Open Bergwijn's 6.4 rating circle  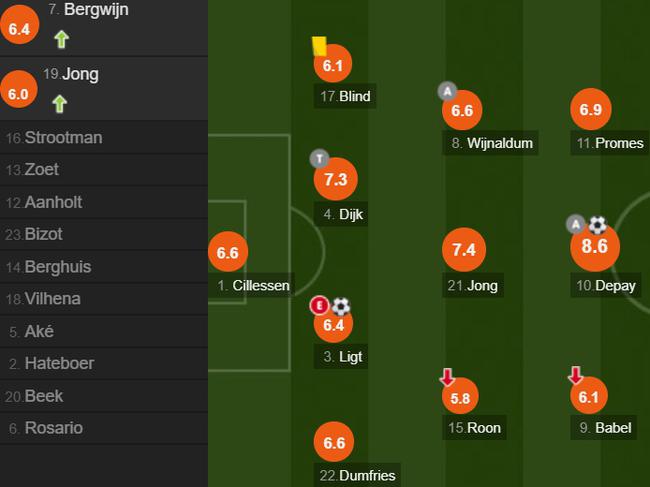[19, 26]
